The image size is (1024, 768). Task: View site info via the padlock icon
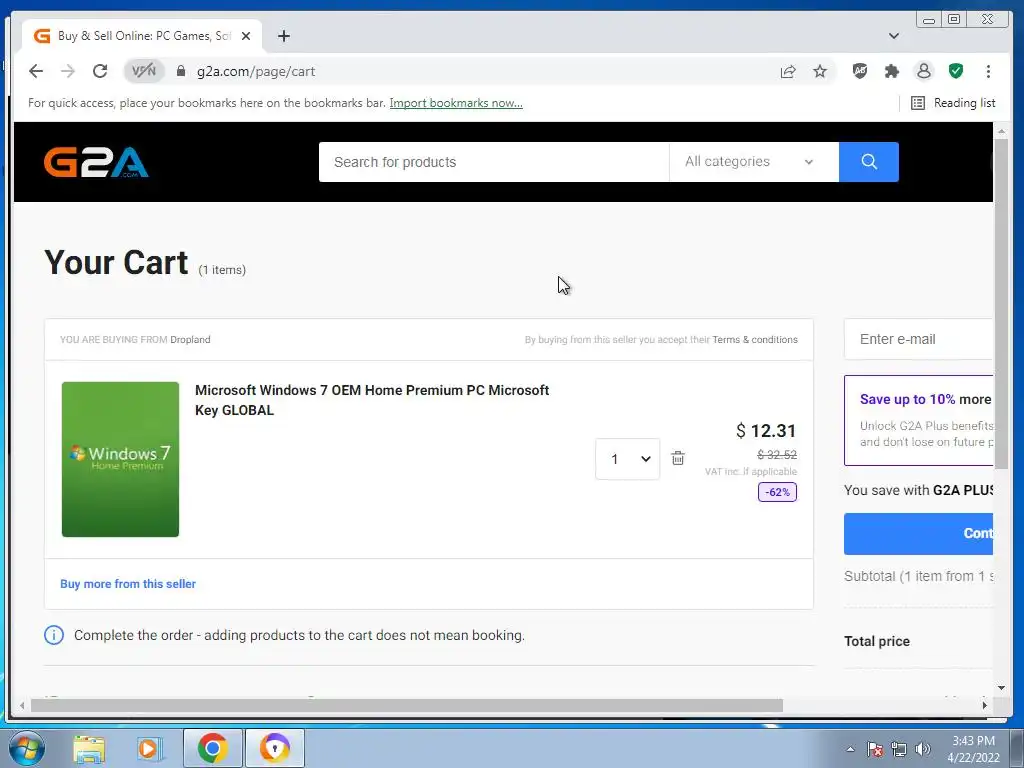[181, 71]
